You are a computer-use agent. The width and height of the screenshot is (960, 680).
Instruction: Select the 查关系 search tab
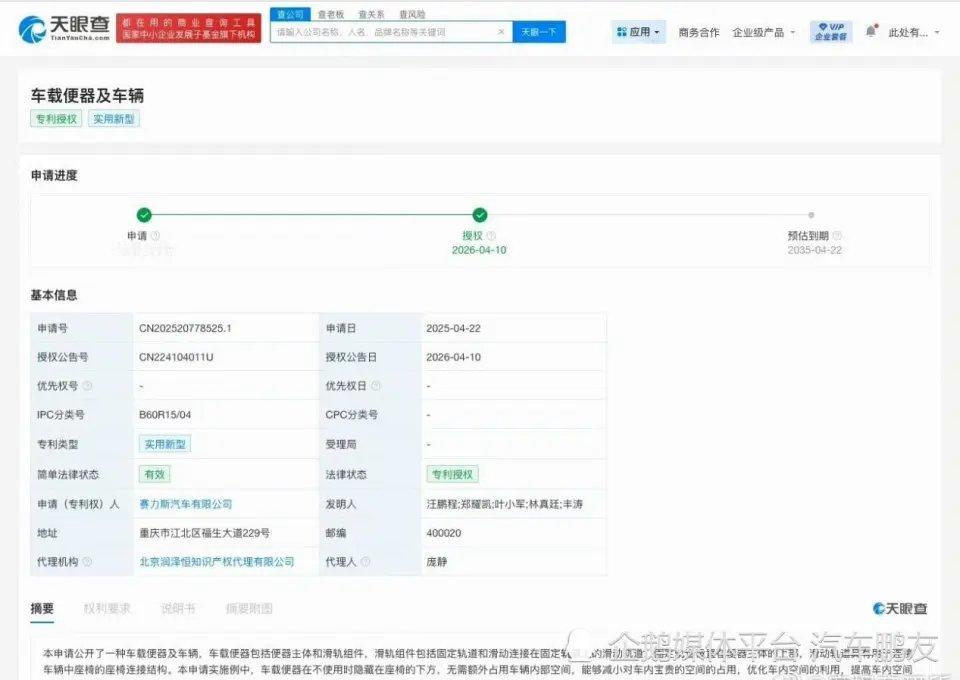(x=371, y=14)
